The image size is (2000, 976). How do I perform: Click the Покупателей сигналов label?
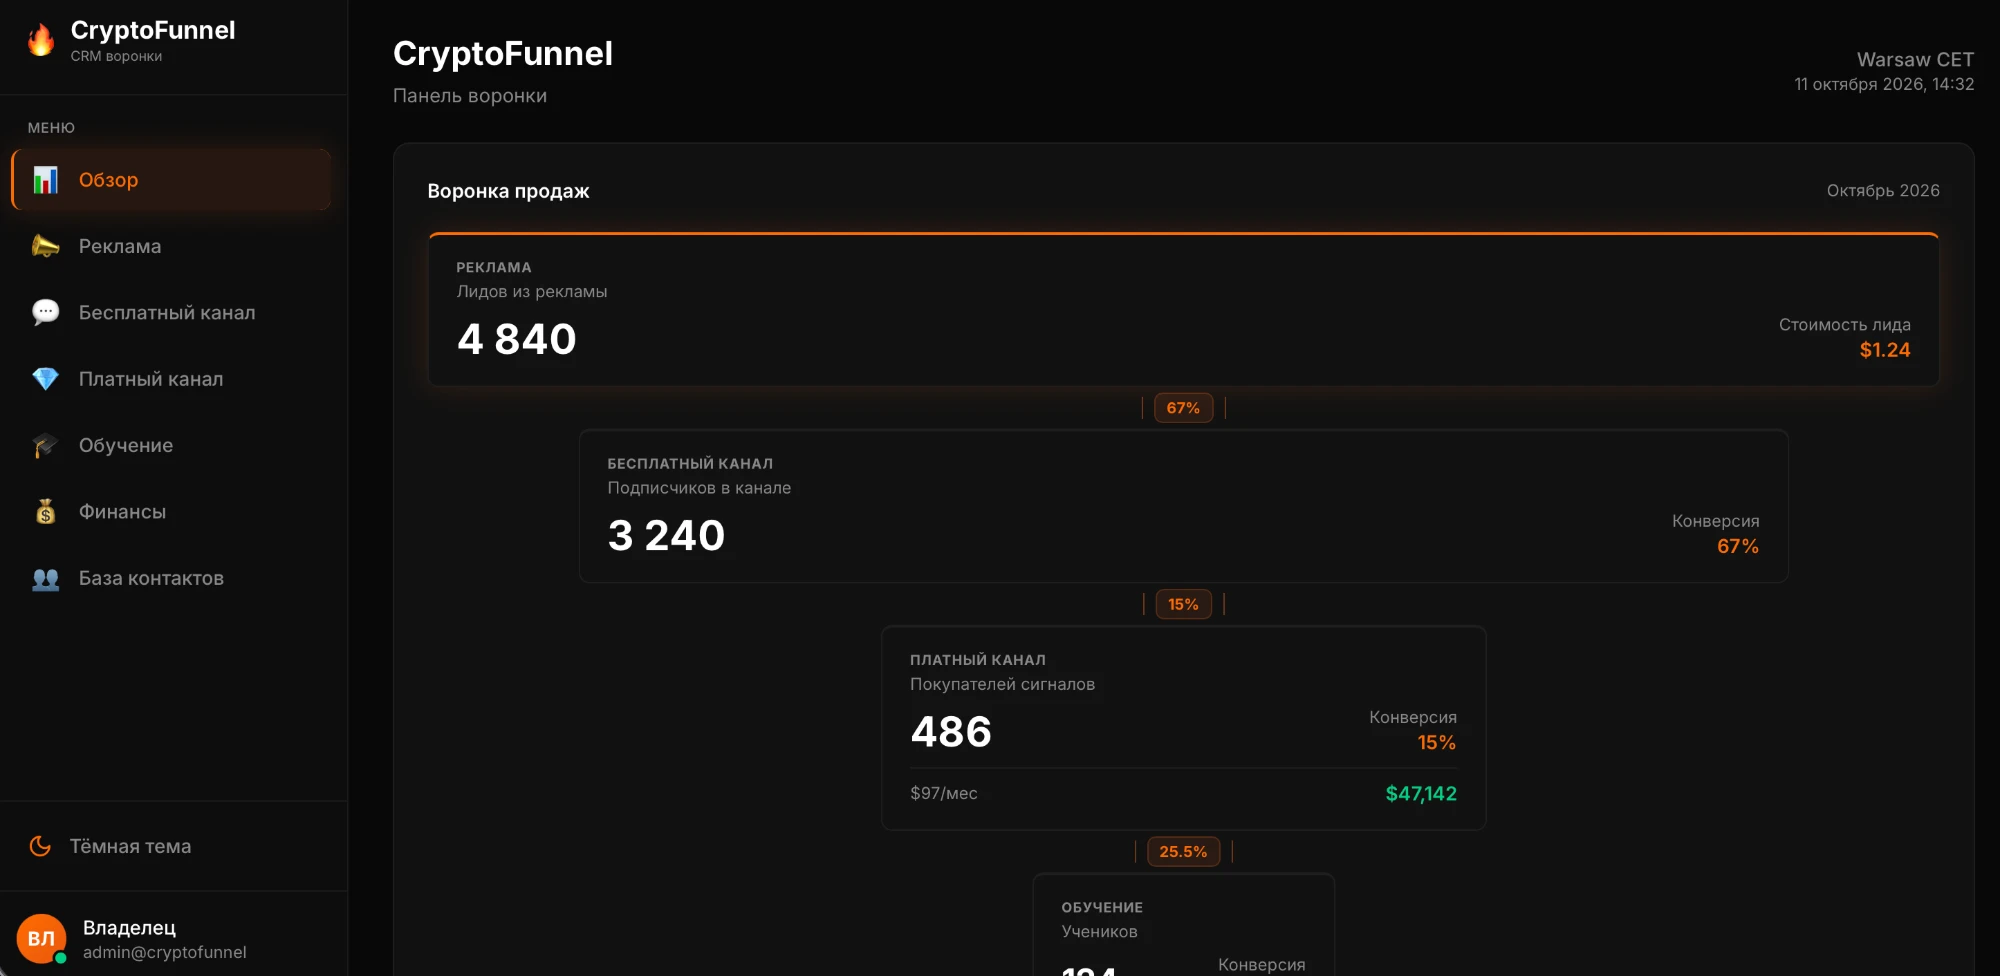[x=1002, y=684]
